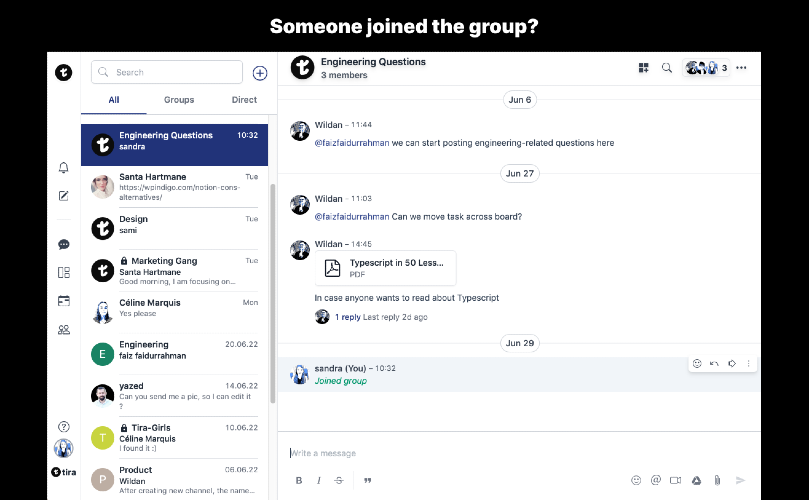
Task: Expand the 1 reply thread
Action: [x=347, y=317]
